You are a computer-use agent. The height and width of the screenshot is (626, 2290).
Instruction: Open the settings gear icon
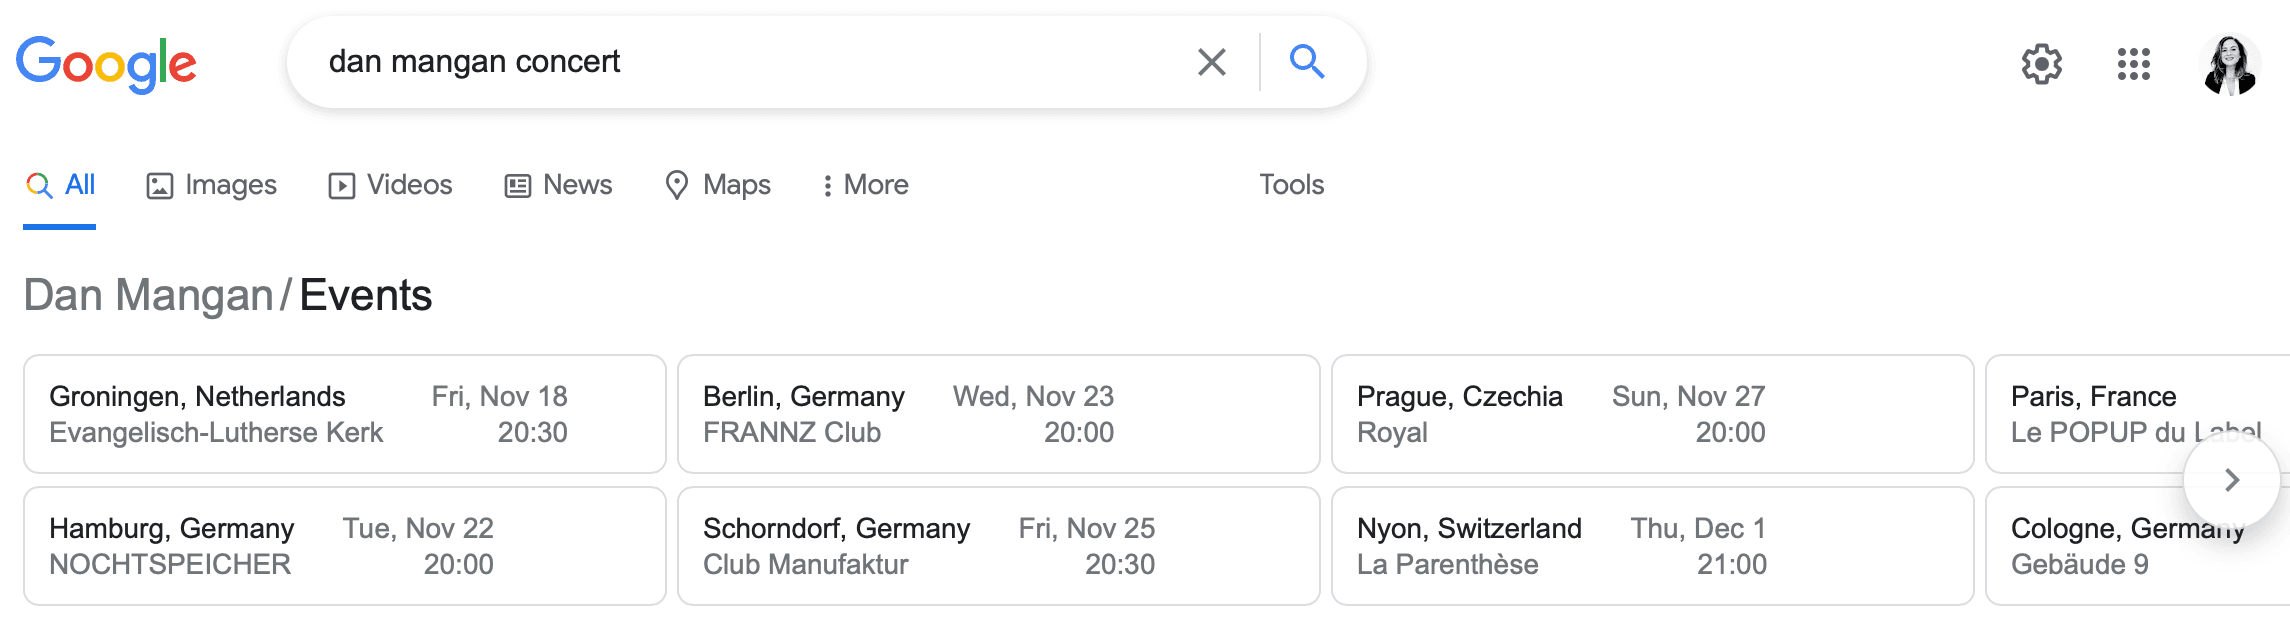(2041, 64)
